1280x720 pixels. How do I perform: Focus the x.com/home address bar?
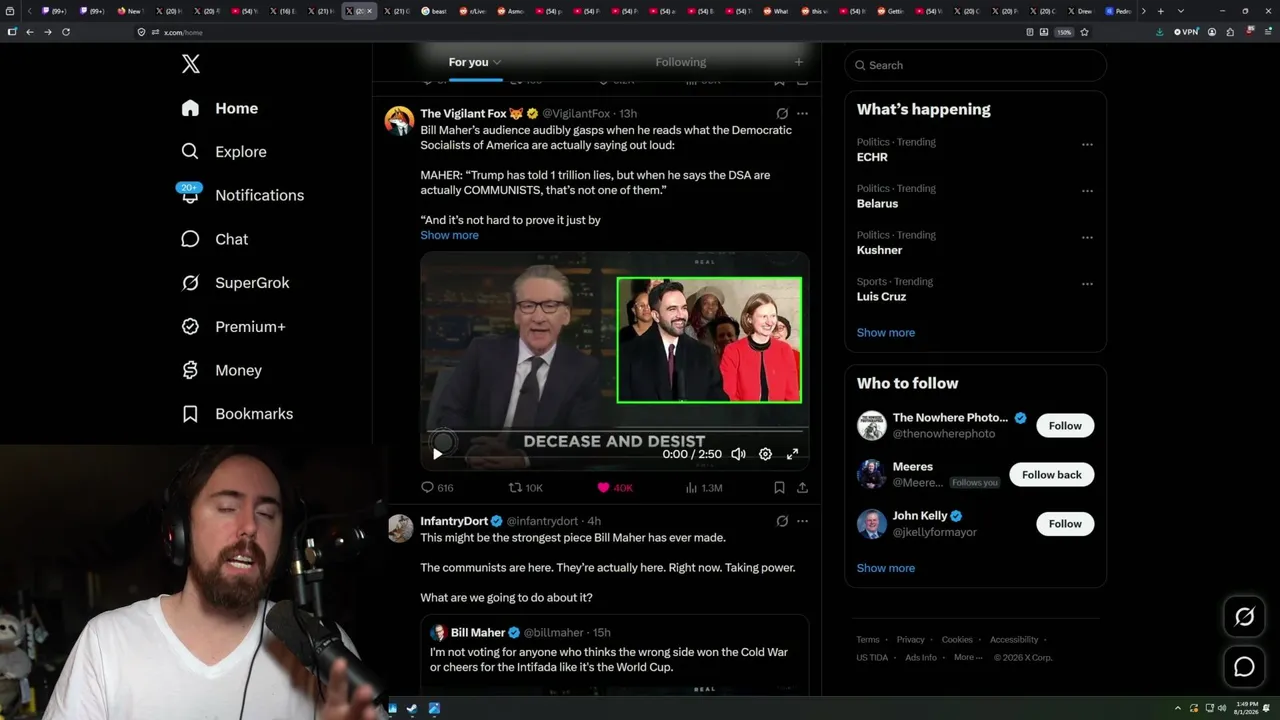(x=582, y=32)
